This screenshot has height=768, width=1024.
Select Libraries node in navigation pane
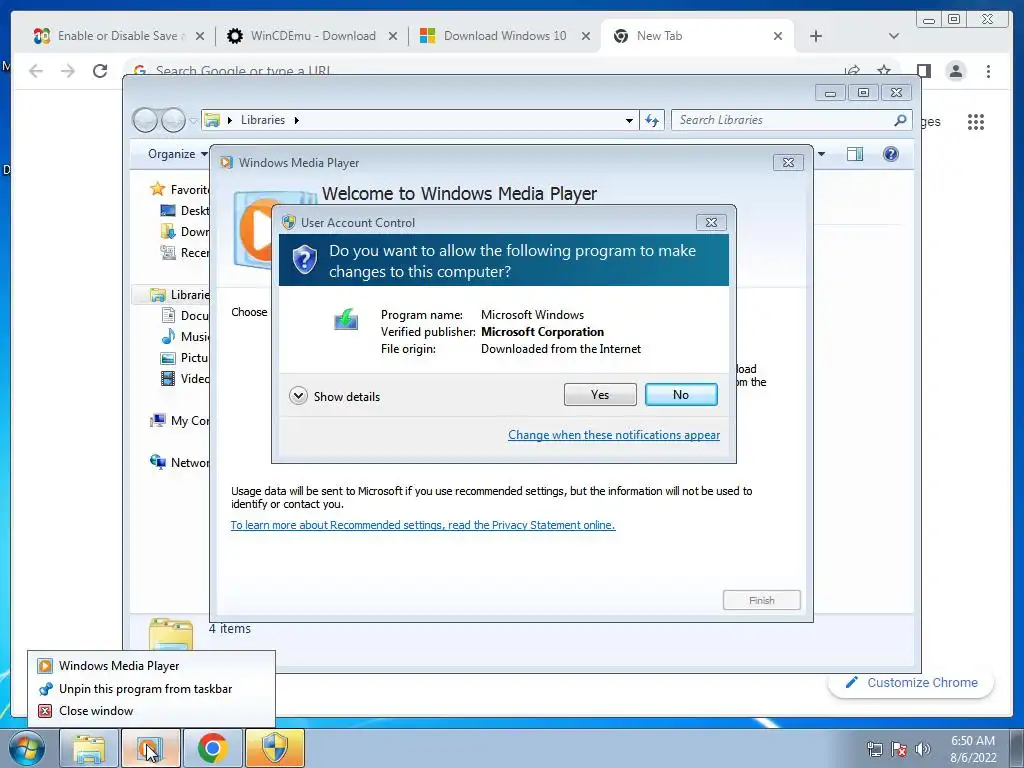click(x=179, y=295)
